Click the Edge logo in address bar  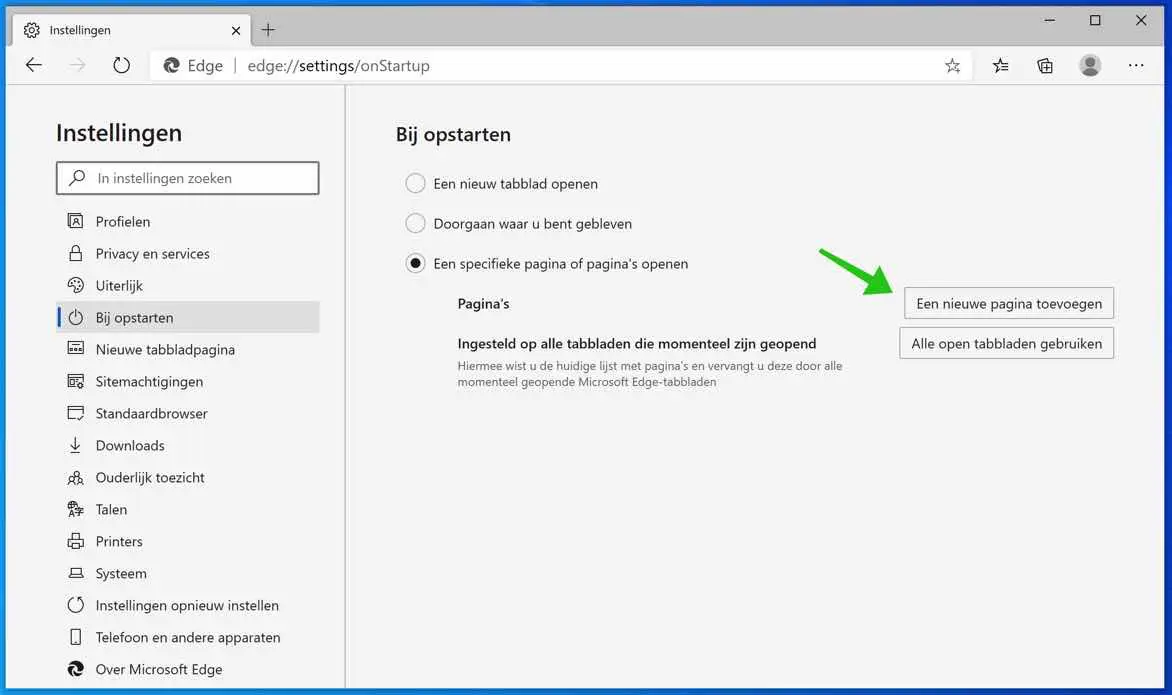tap(171, 66)
